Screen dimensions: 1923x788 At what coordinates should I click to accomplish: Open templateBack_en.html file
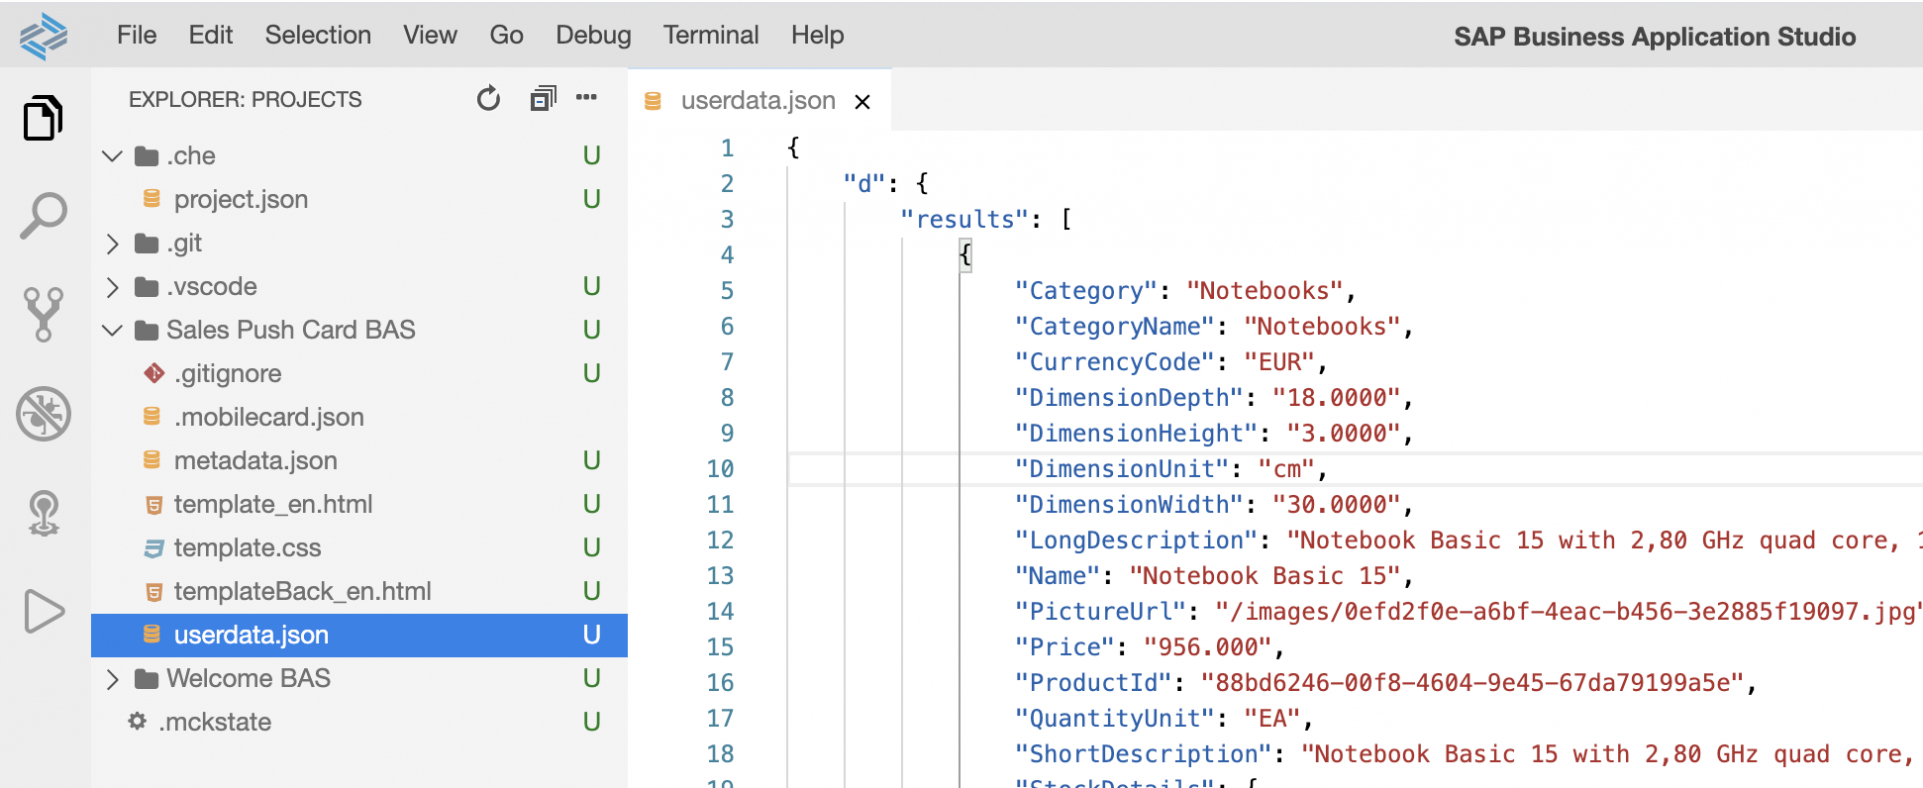pos(302,591)
